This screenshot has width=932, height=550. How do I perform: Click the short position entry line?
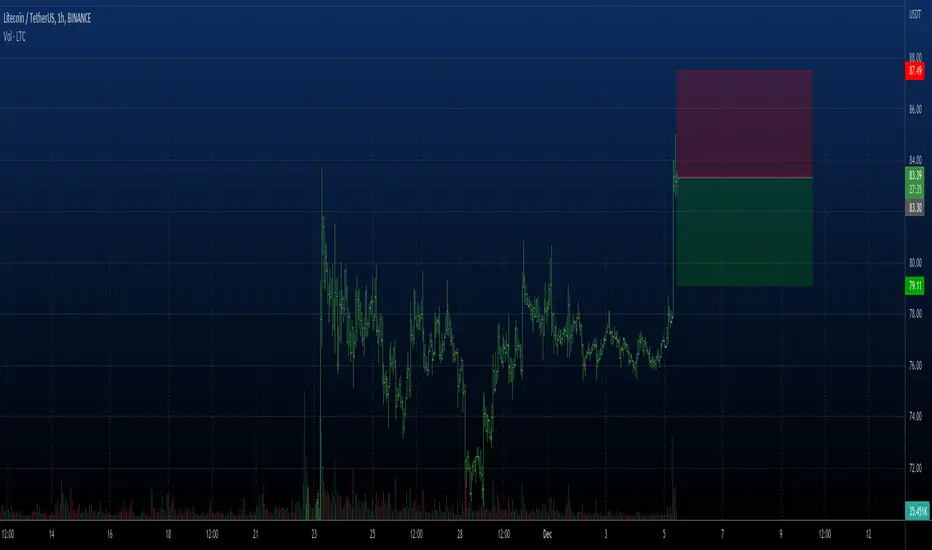744,178
